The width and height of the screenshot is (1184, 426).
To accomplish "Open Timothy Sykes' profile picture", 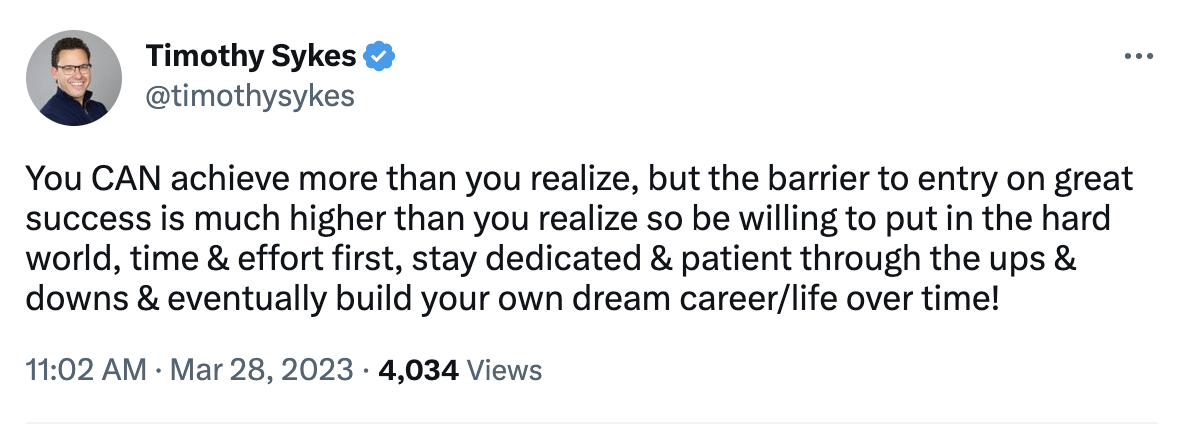I will tap(73, 76).
